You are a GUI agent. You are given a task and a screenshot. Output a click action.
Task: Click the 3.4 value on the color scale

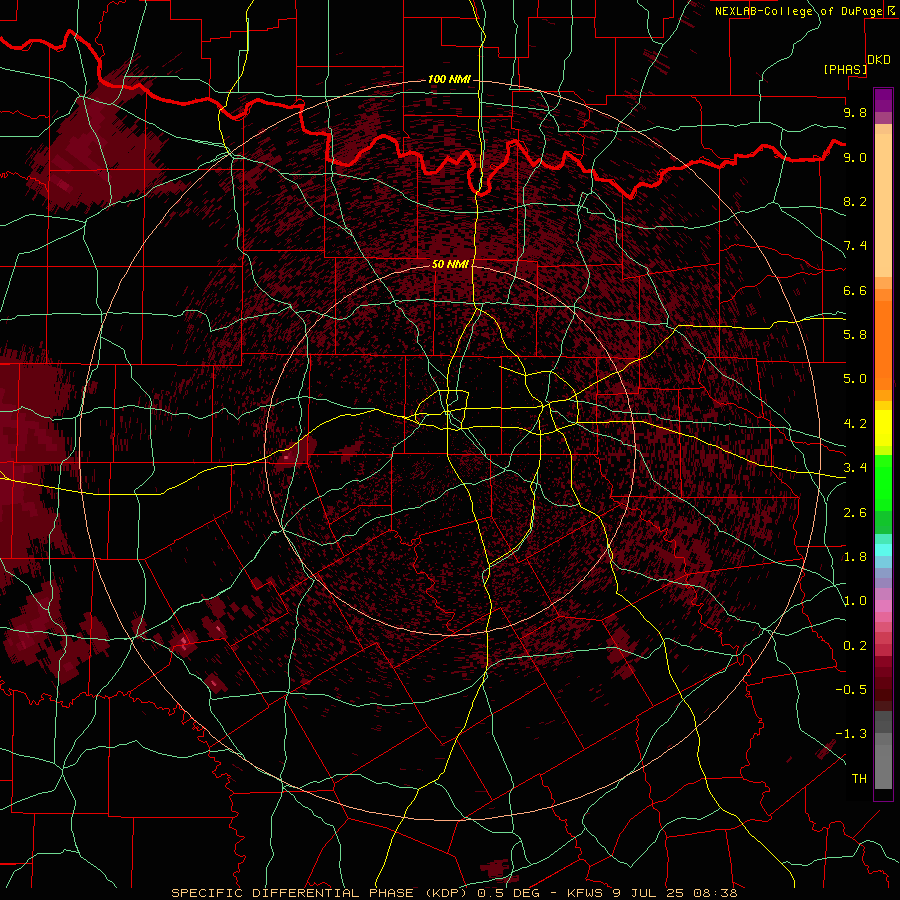855,468
